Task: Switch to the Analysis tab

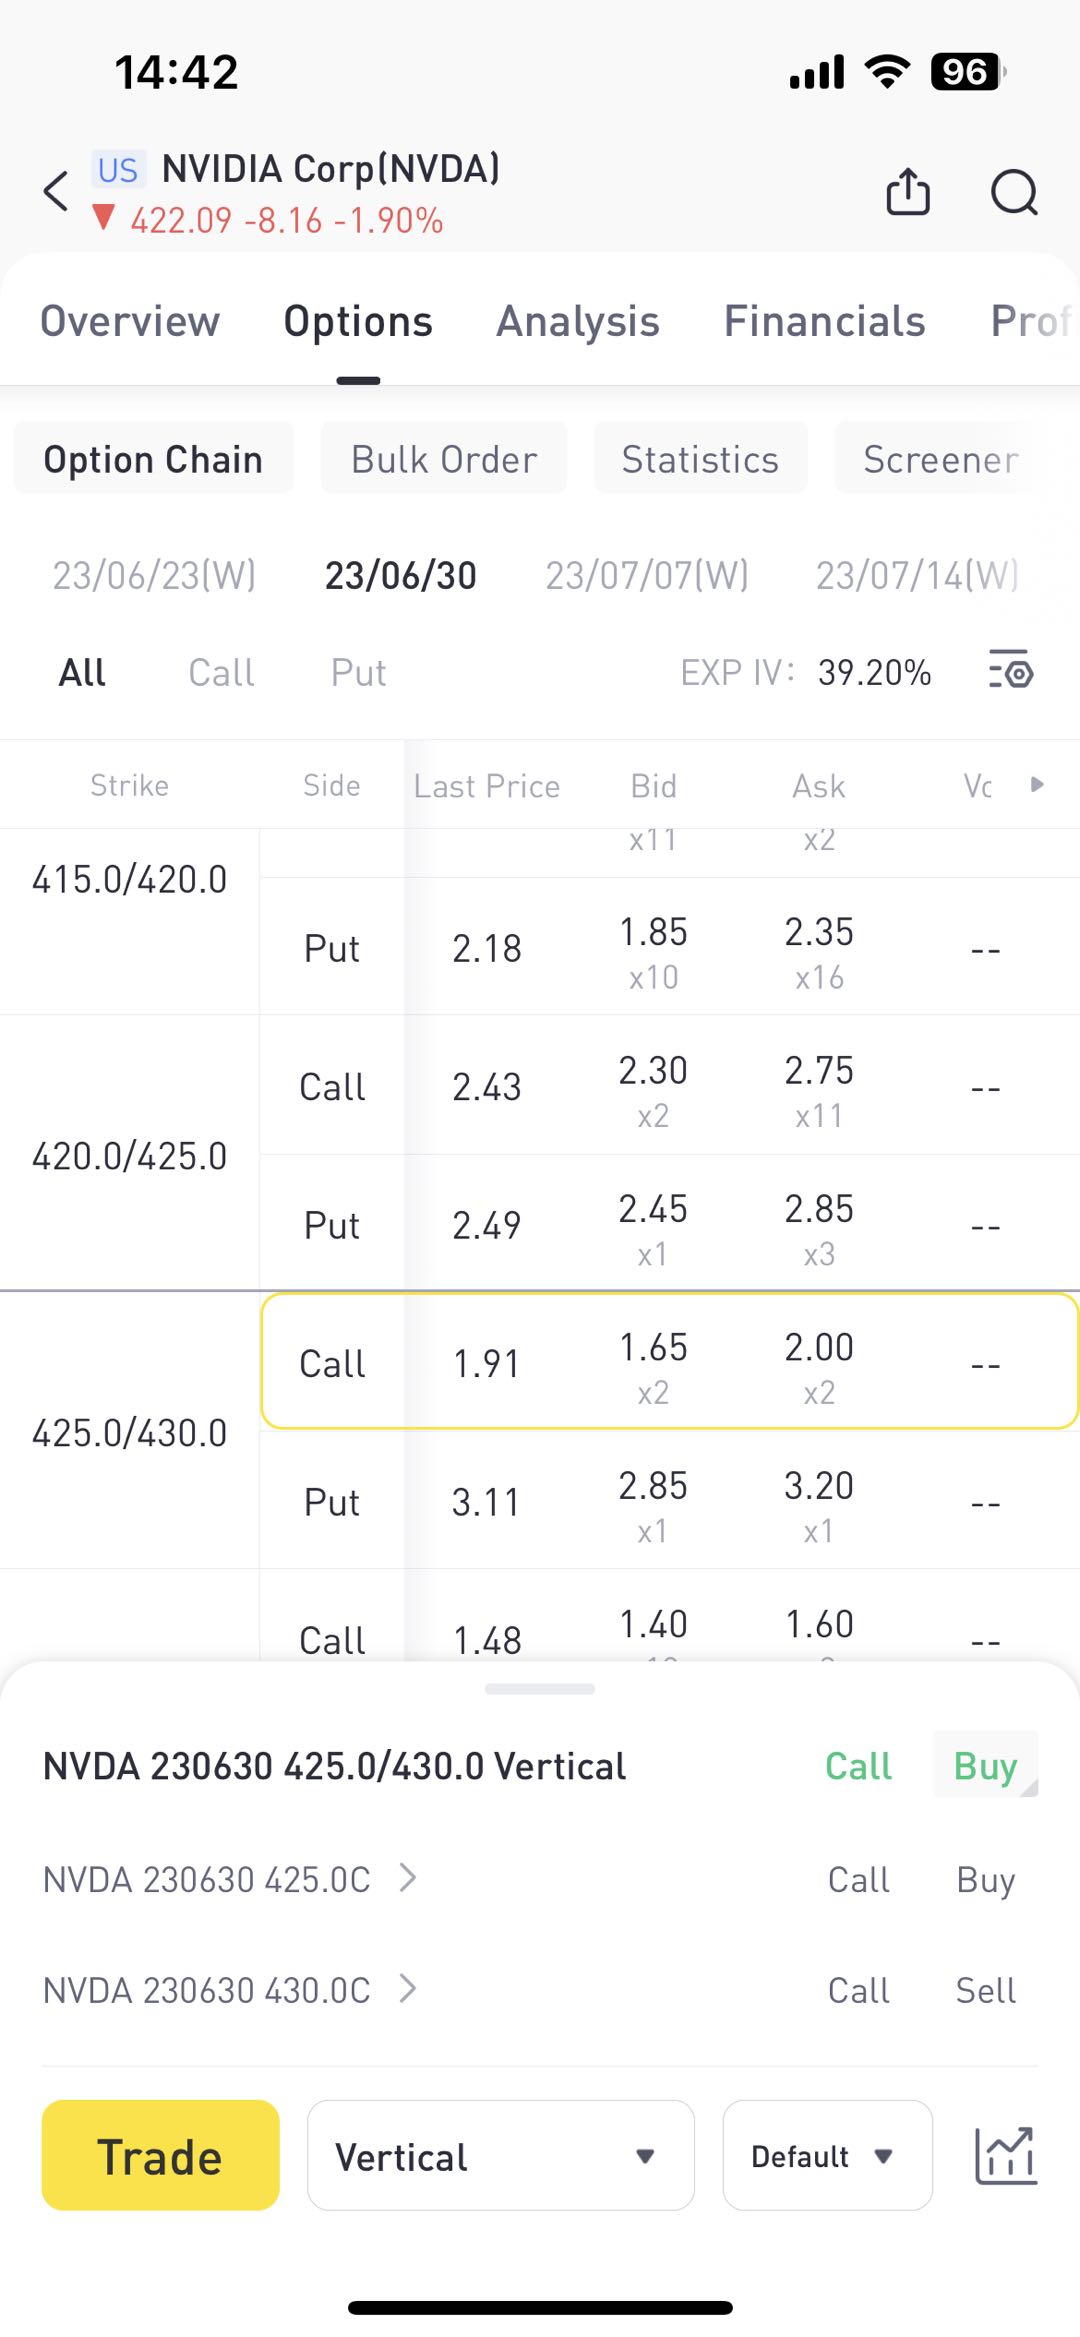Action: click(x=578, y=321)
